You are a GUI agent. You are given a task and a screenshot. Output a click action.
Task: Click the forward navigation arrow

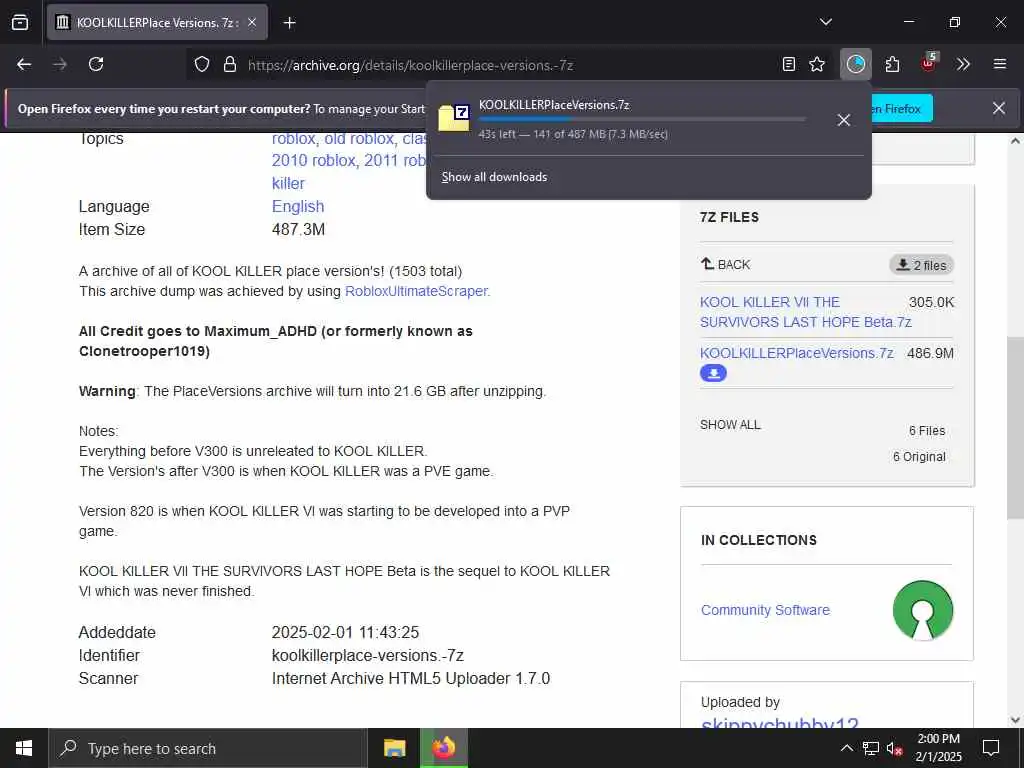pyautogui.click(x=60, y=64)
